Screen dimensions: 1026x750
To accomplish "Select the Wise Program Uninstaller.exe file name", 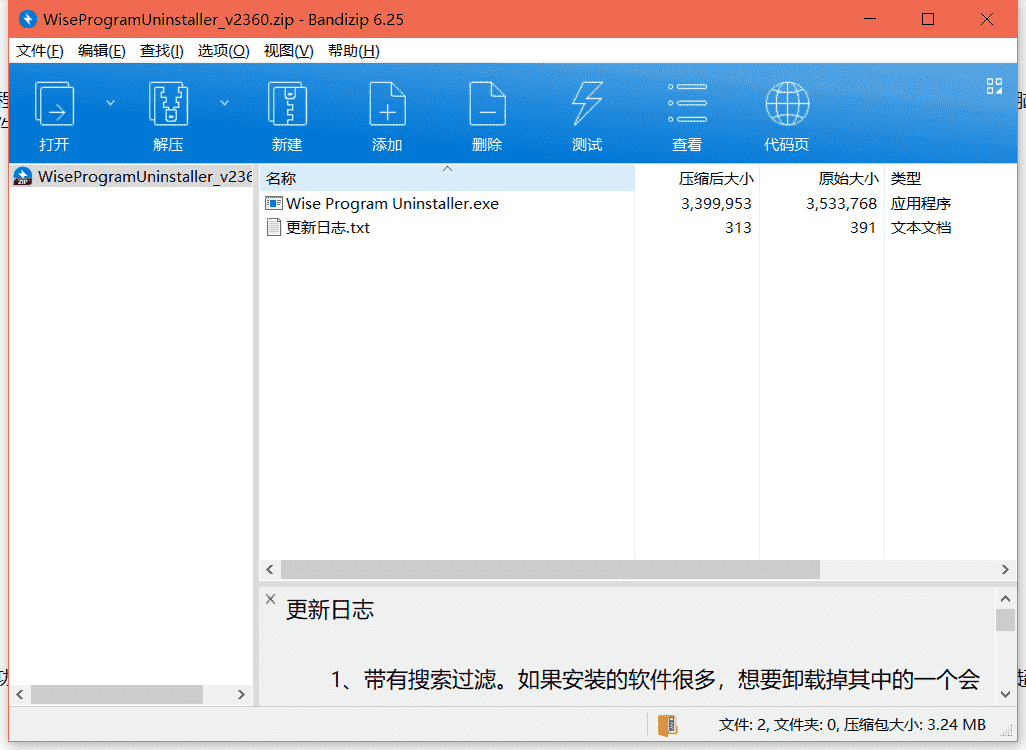I will [x=393, y=204].
